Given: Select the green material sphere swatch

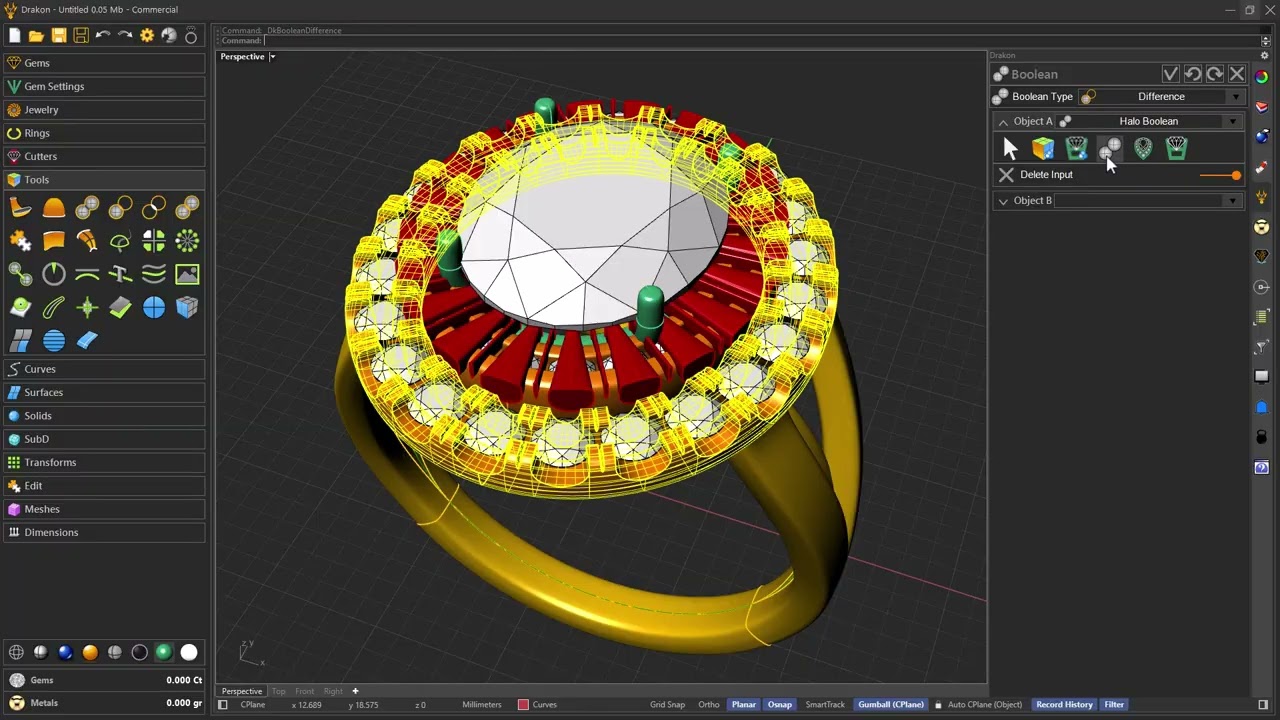Looking at the screenshot, I should click(164, 652).
